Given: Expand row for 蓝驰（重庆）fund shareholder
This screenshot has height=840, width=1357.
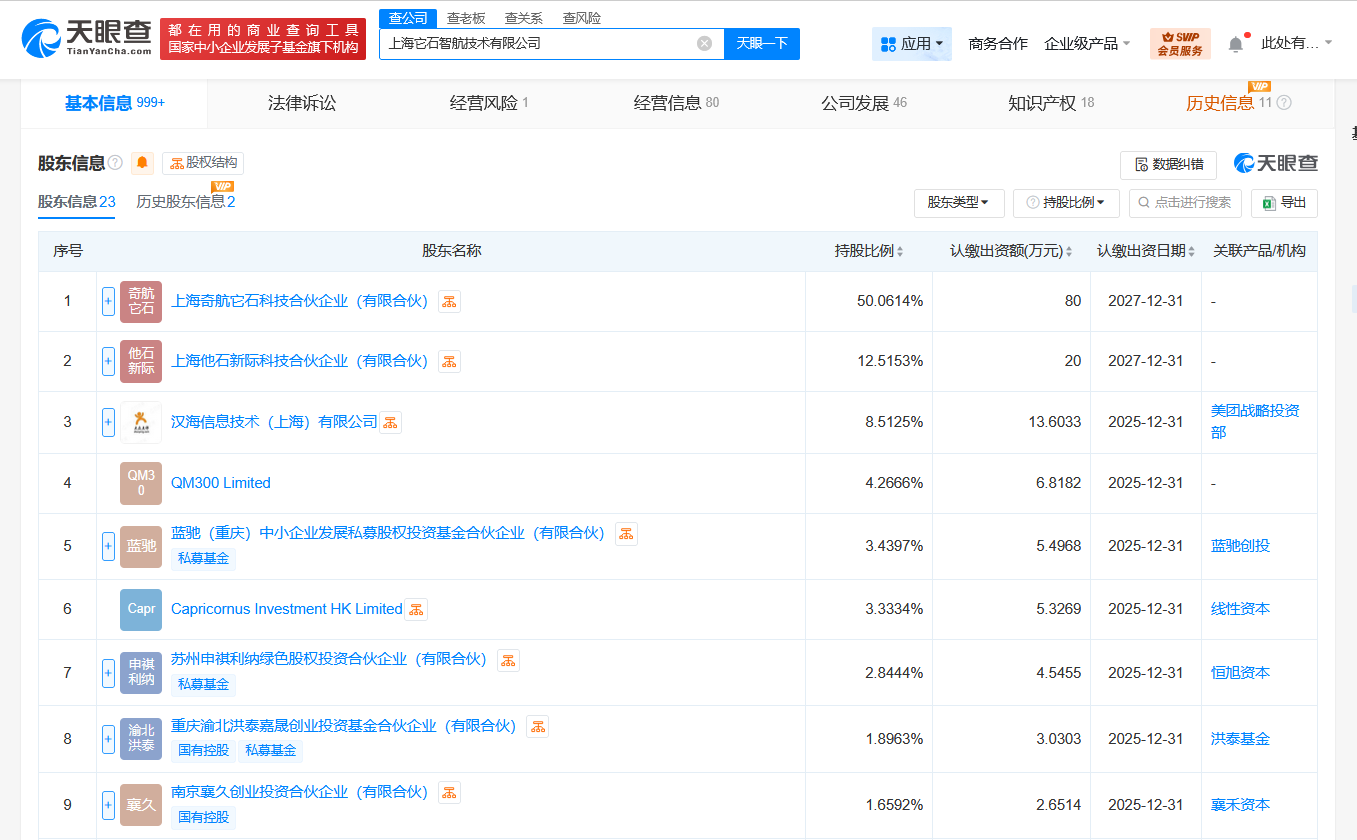Looking at the screenshot, I should 108,546.
